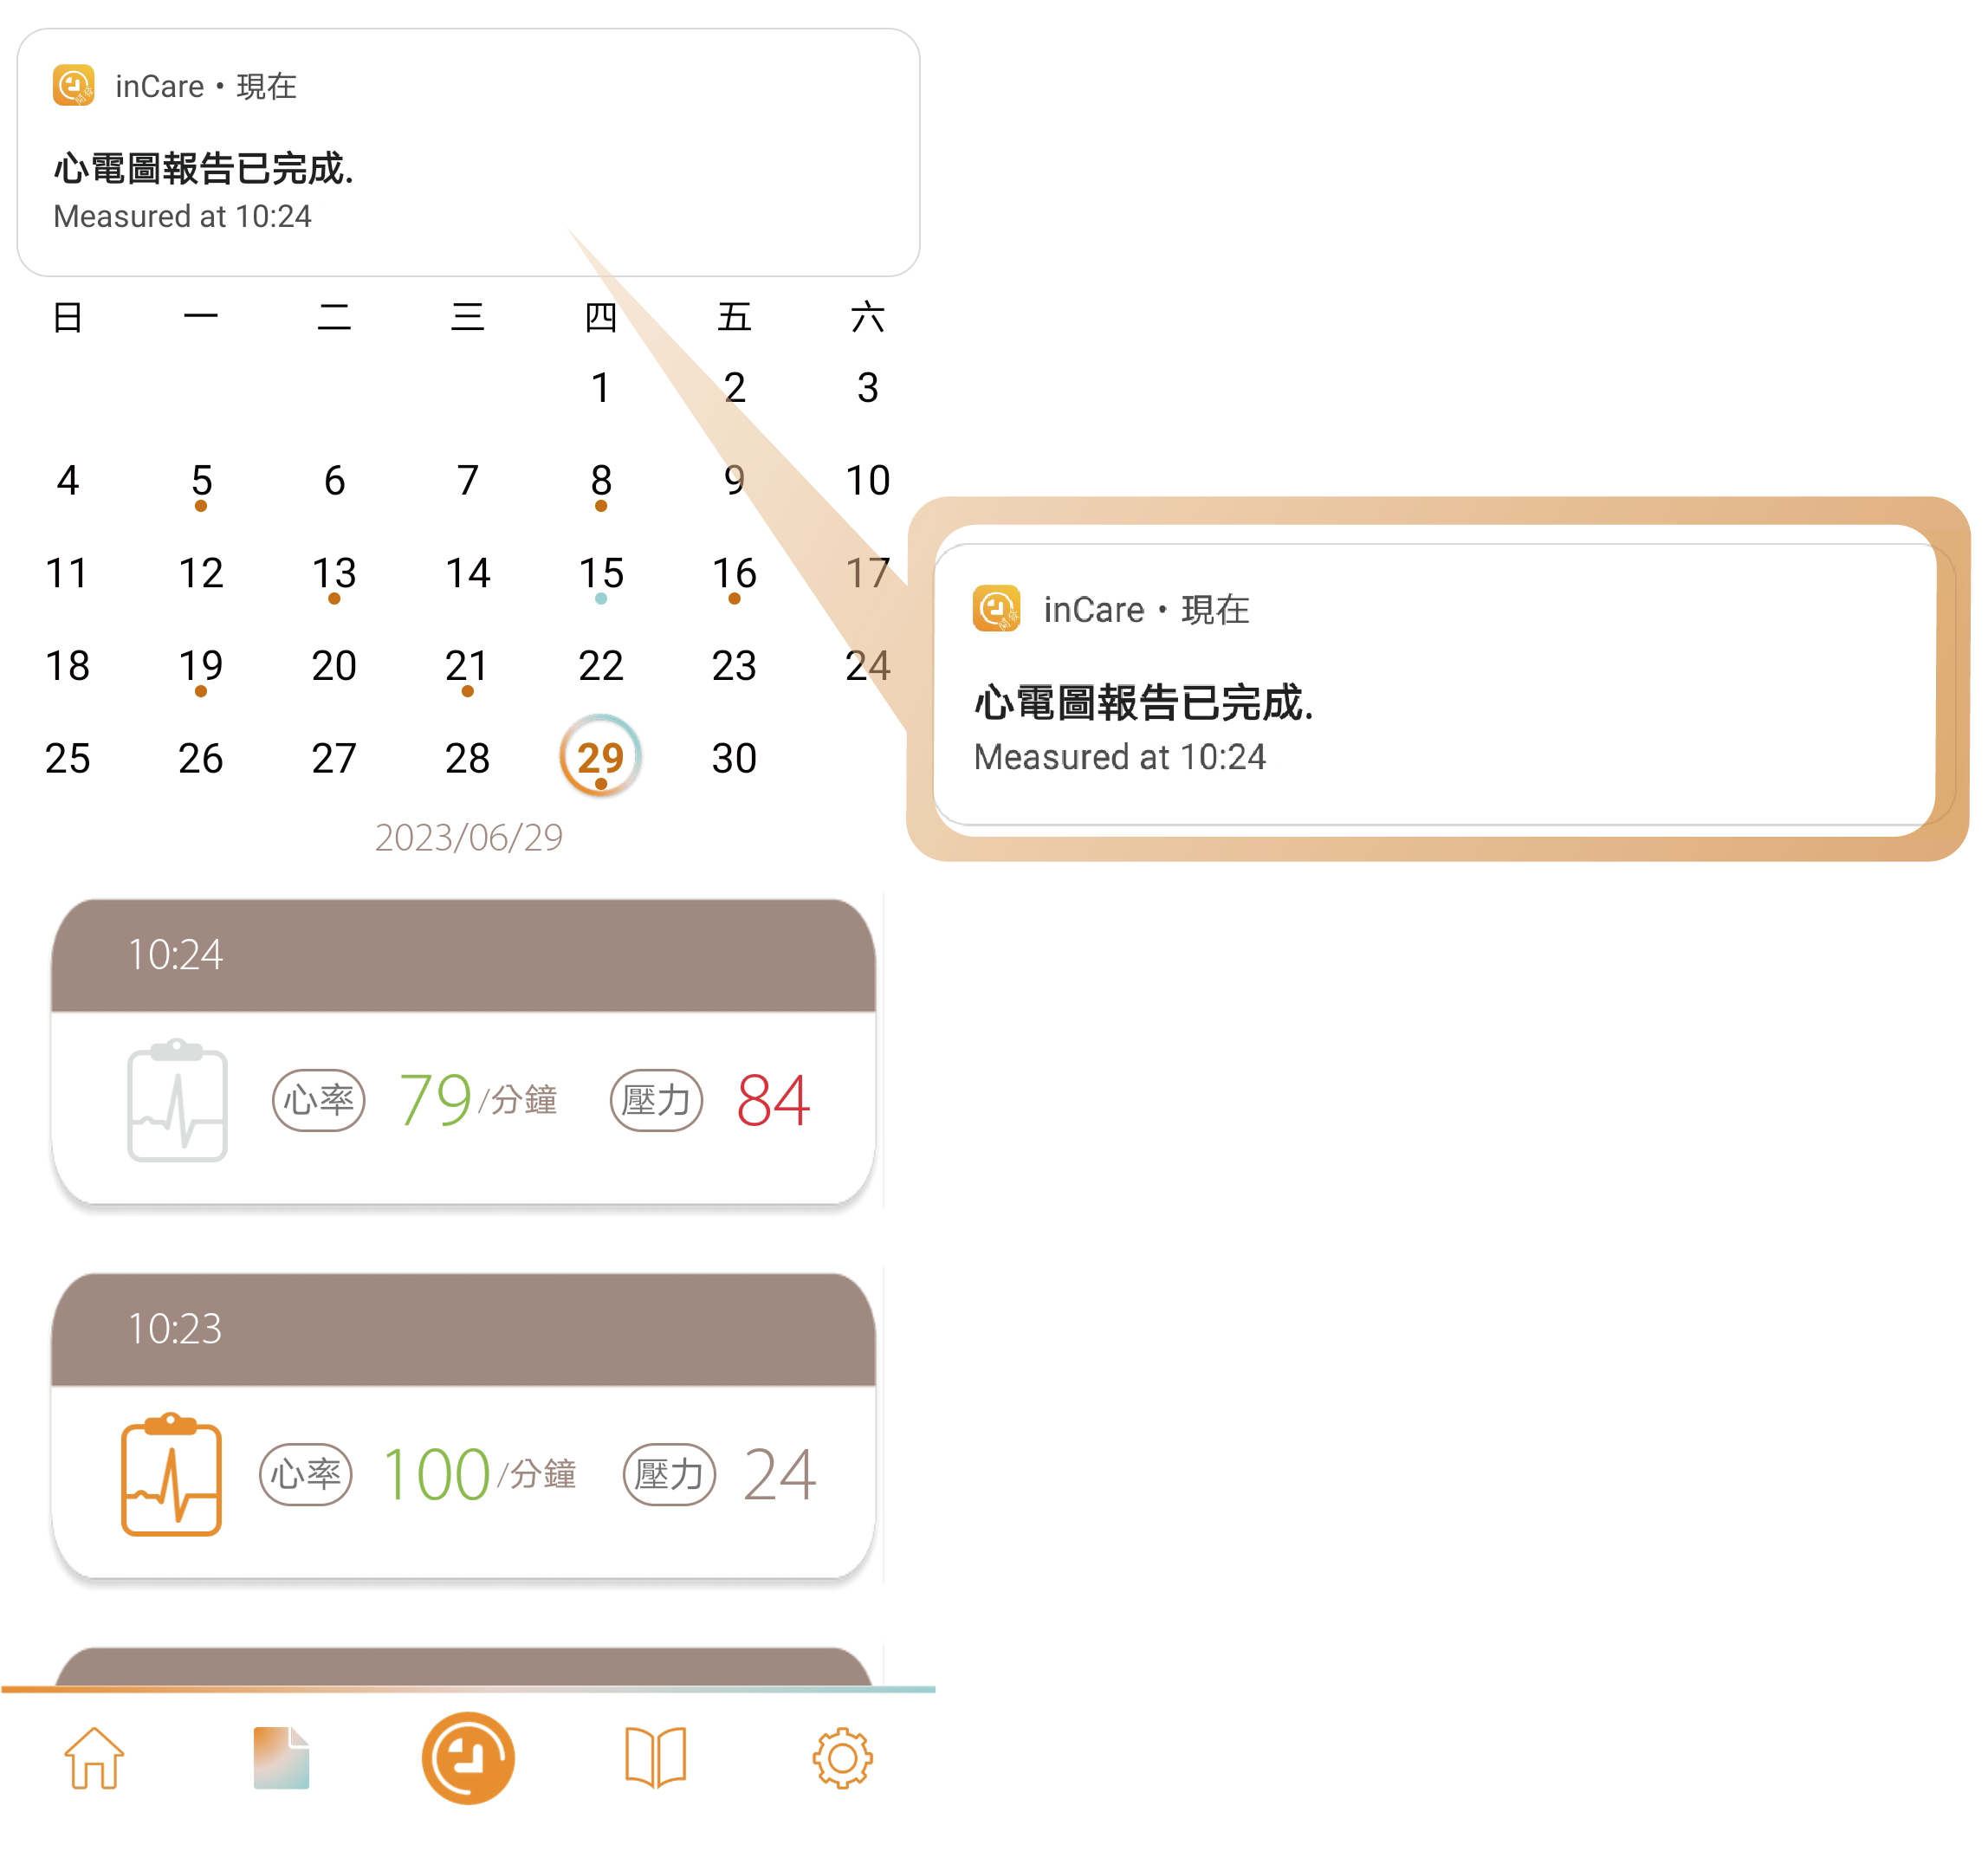Tap the red stress value 84

[773, 1100]
